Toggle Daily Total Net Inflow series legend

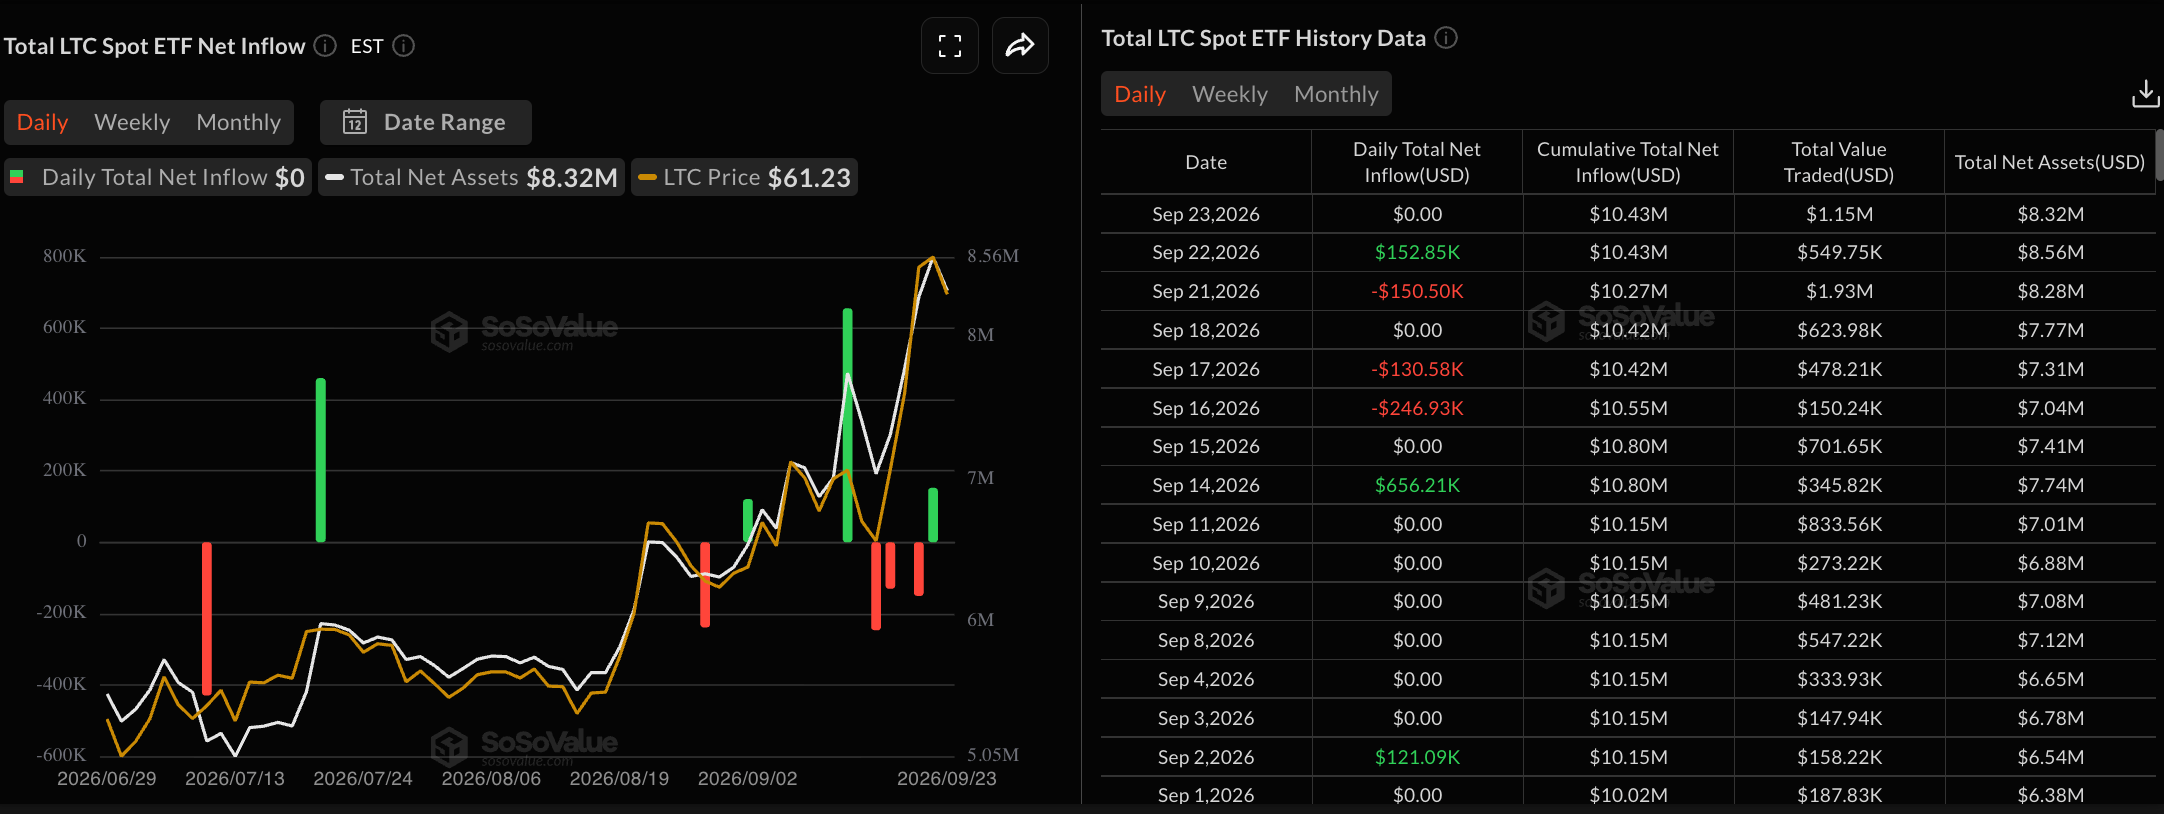tap(158, 177)
